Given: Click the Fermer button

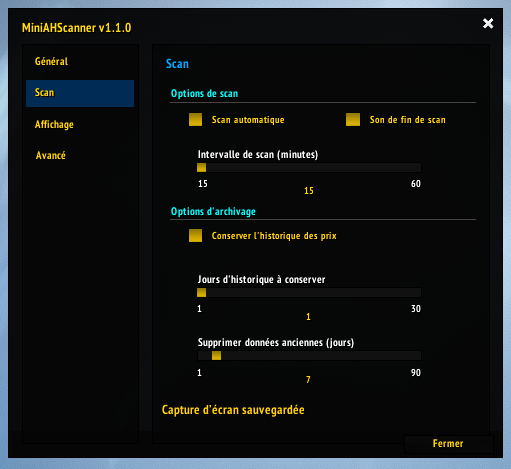Looking at the screenshot, I should tap(448, 444).
